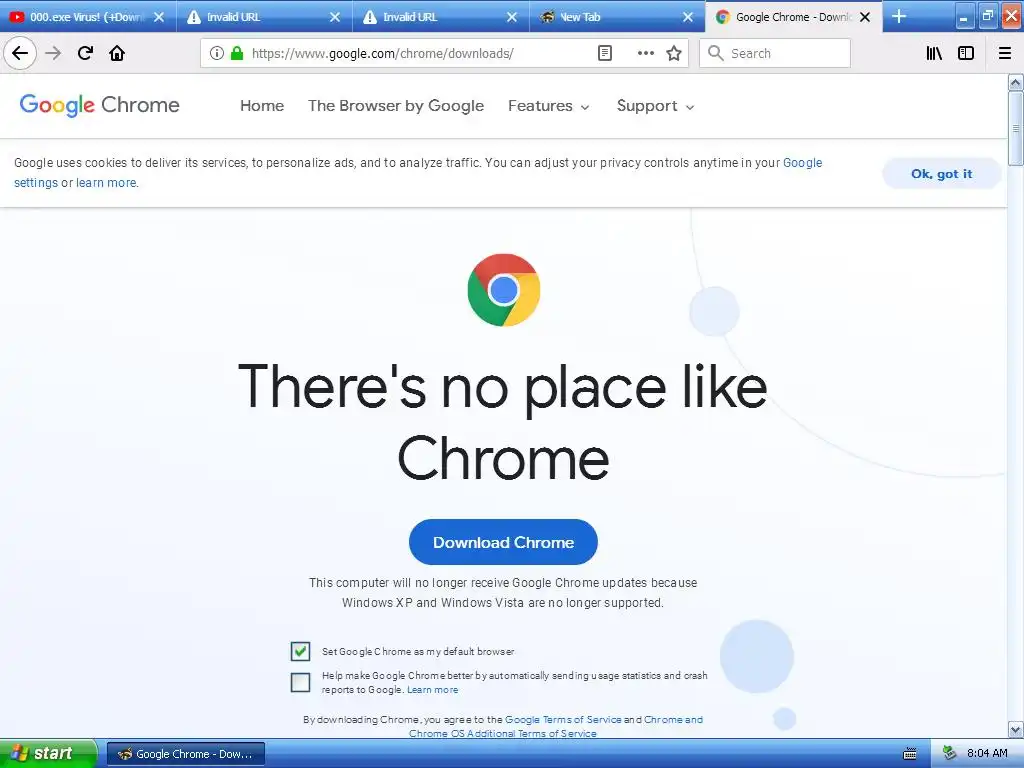Screen dimensions: 1024x768
Task: Uncheck Set Google Chrome as default browser
Action: 300,651
